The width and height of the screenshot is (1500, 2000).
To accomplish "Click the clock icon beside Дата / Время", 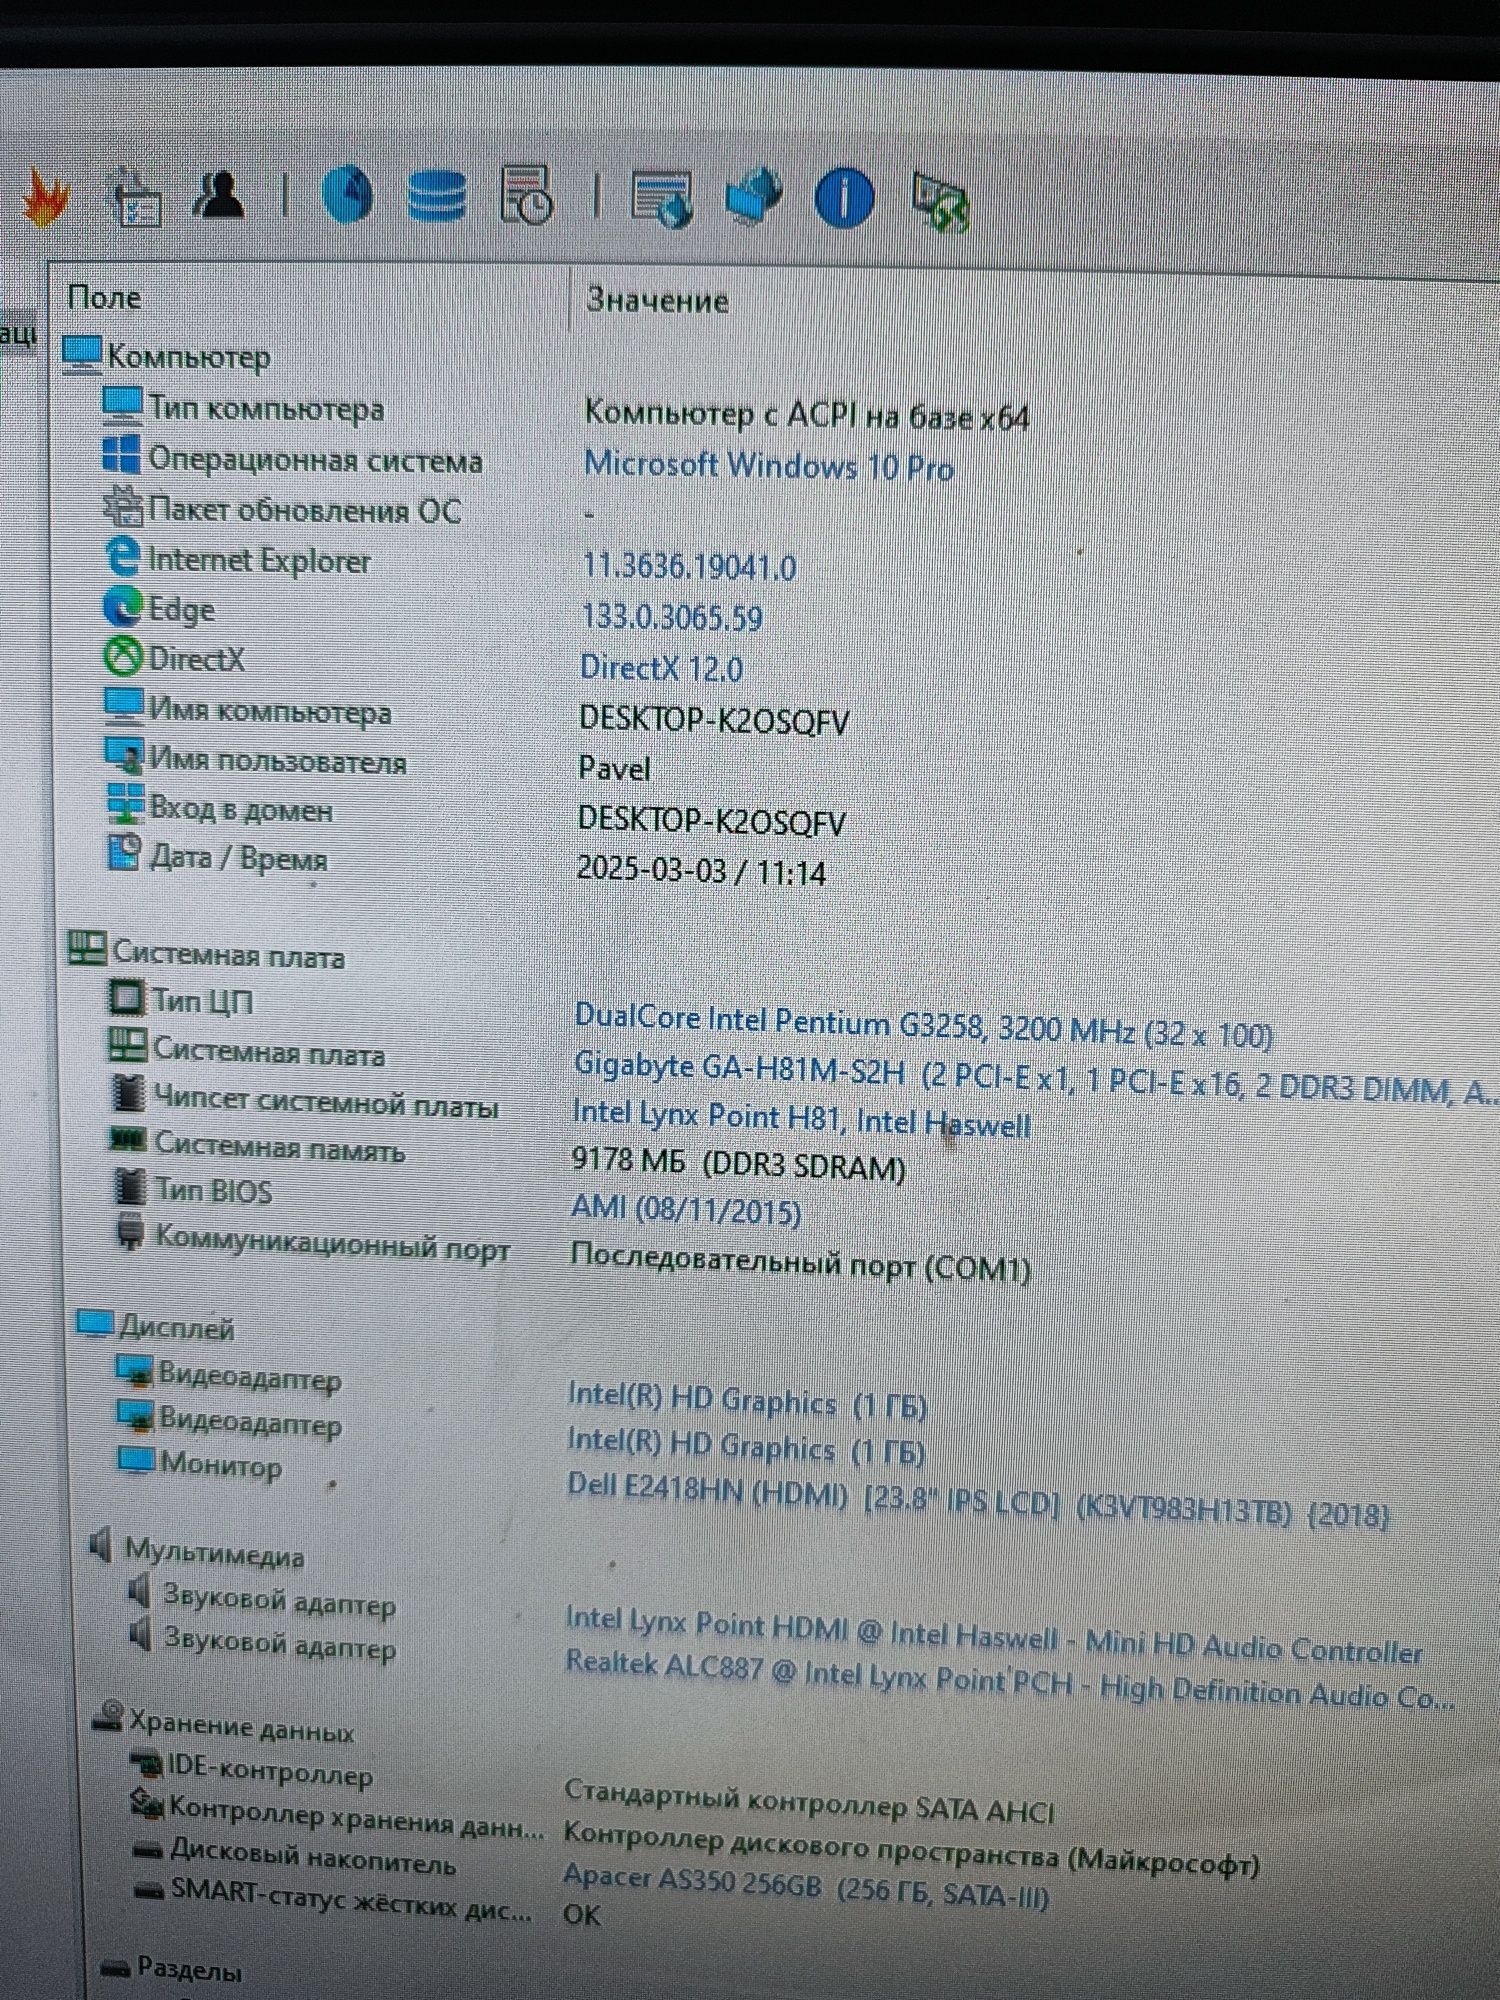I will tap(125, 852).
